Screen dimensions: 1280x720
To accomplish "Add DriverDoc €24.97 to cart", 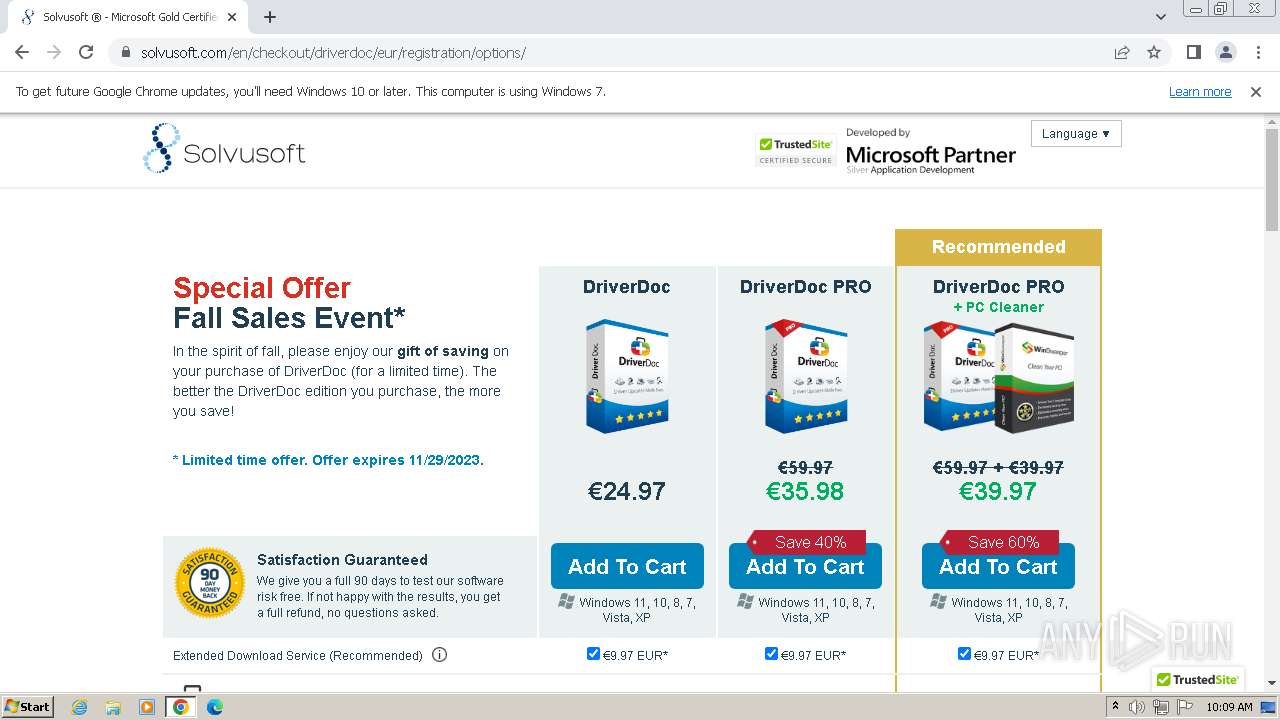I will click(x=627, y=567).
